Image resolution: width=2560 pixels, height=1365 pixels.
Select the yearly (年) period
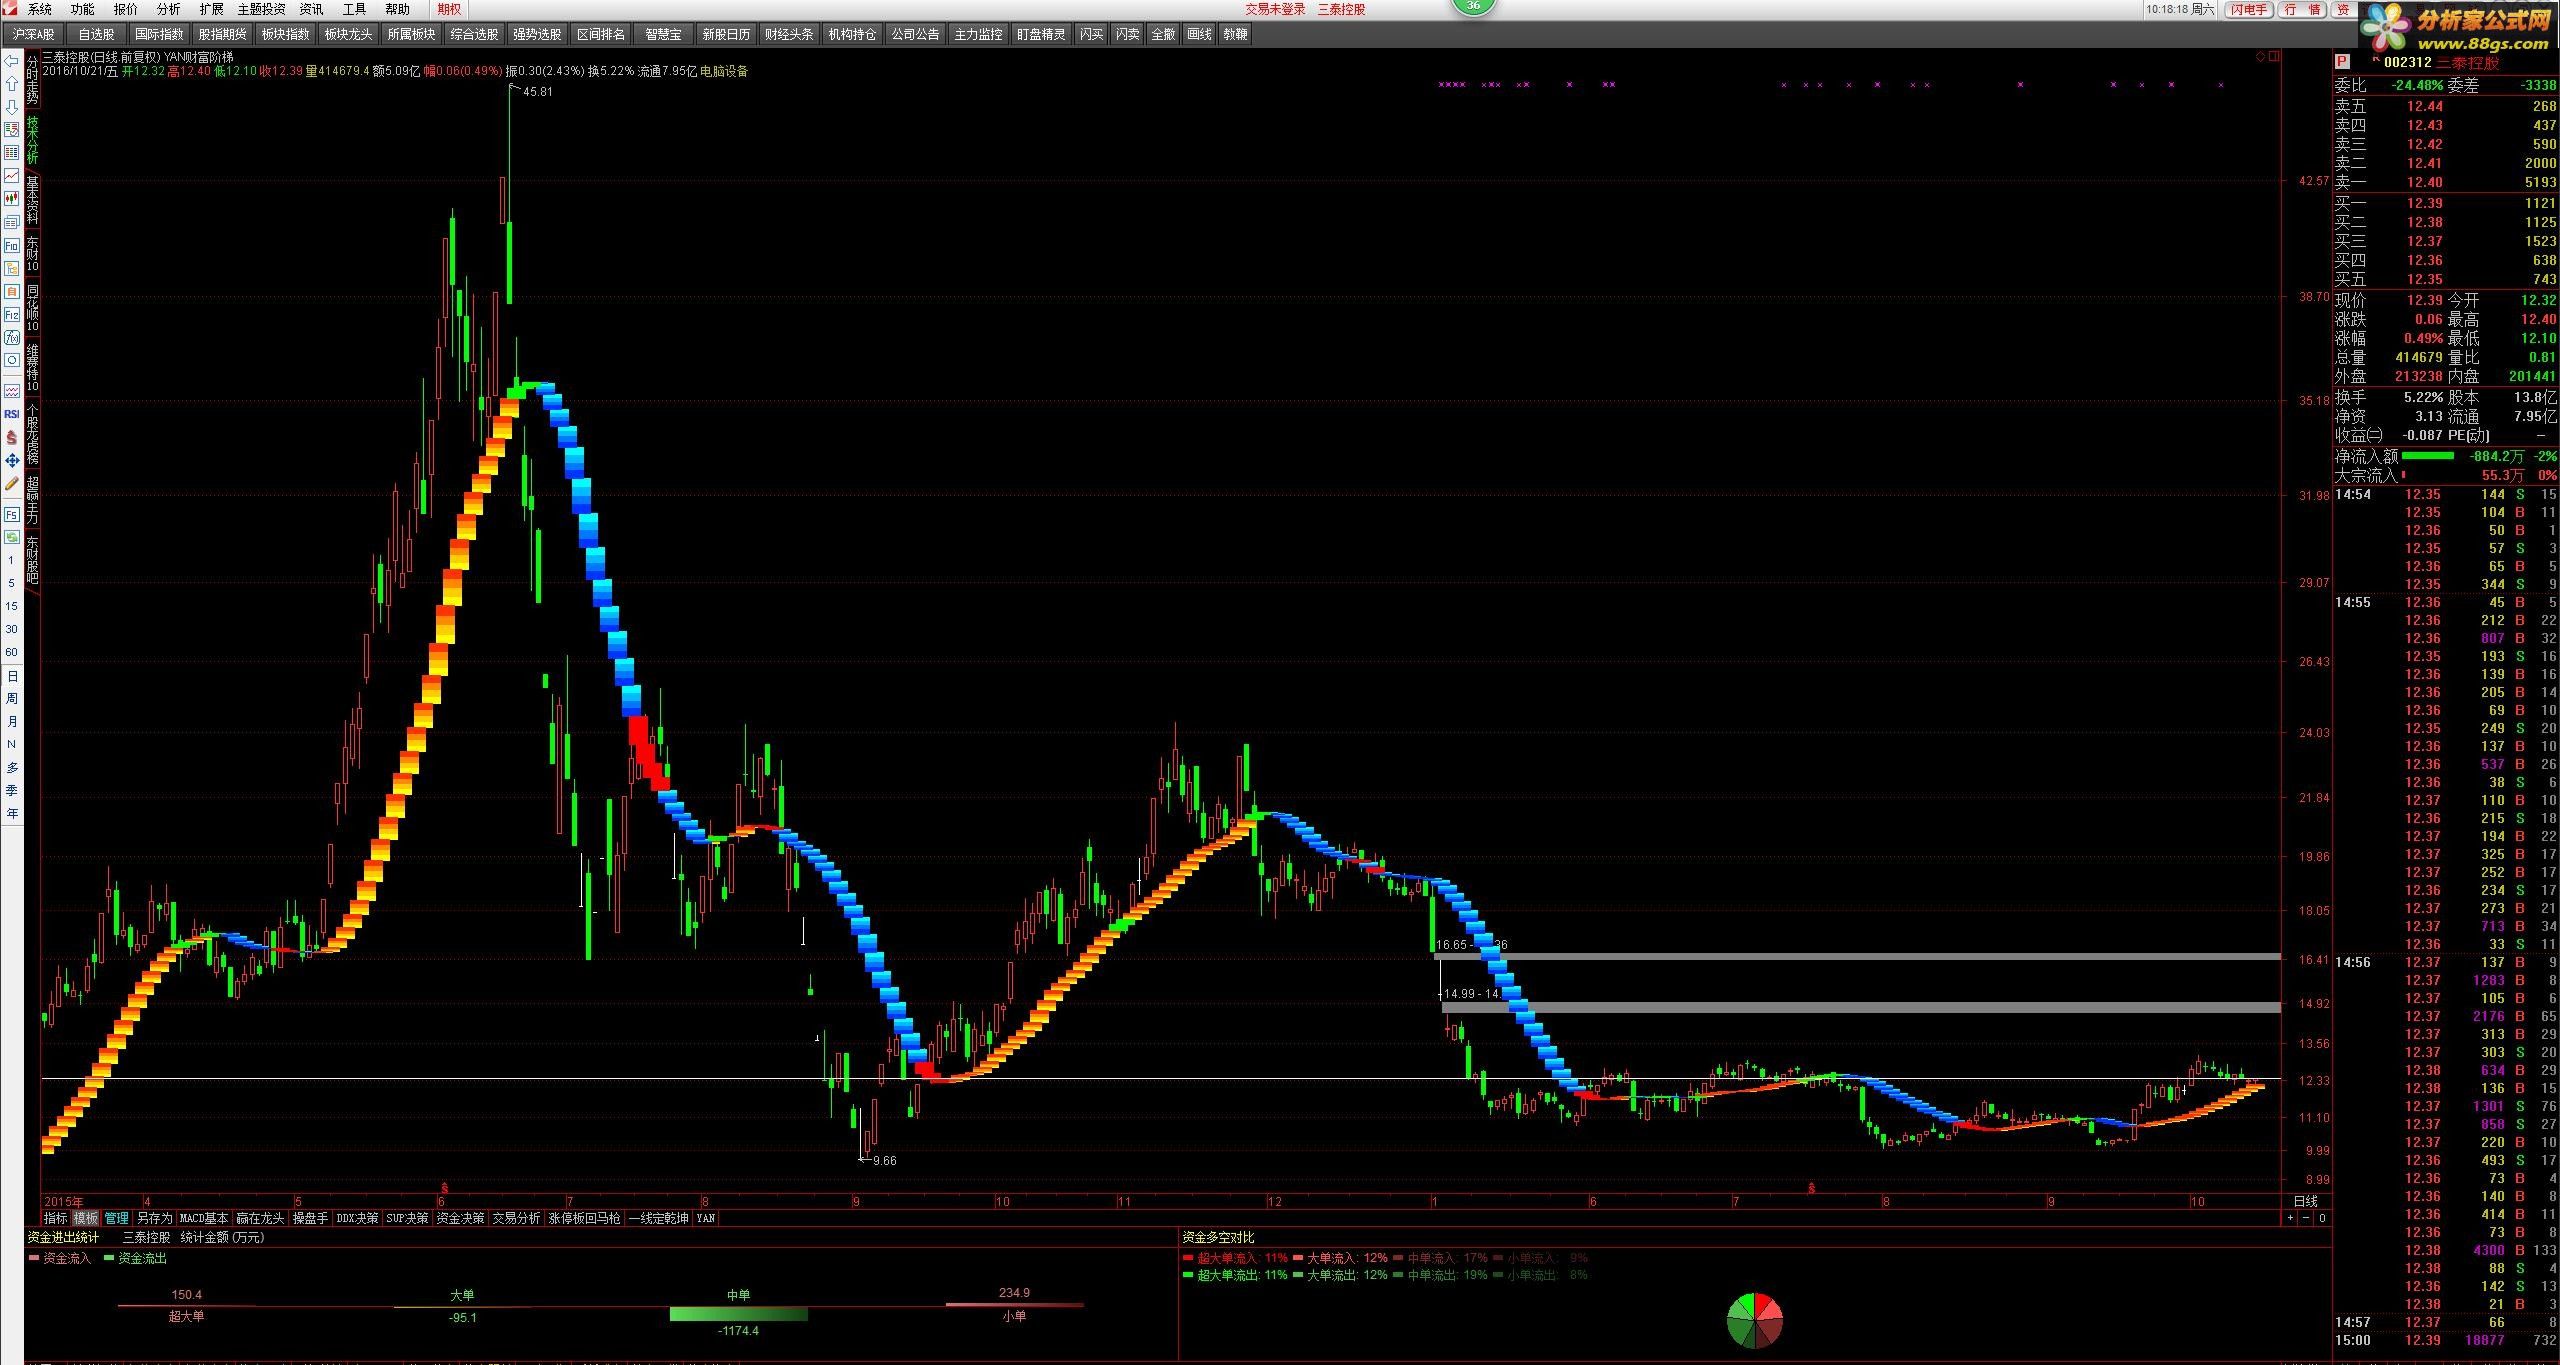click(x=12, y=814)
